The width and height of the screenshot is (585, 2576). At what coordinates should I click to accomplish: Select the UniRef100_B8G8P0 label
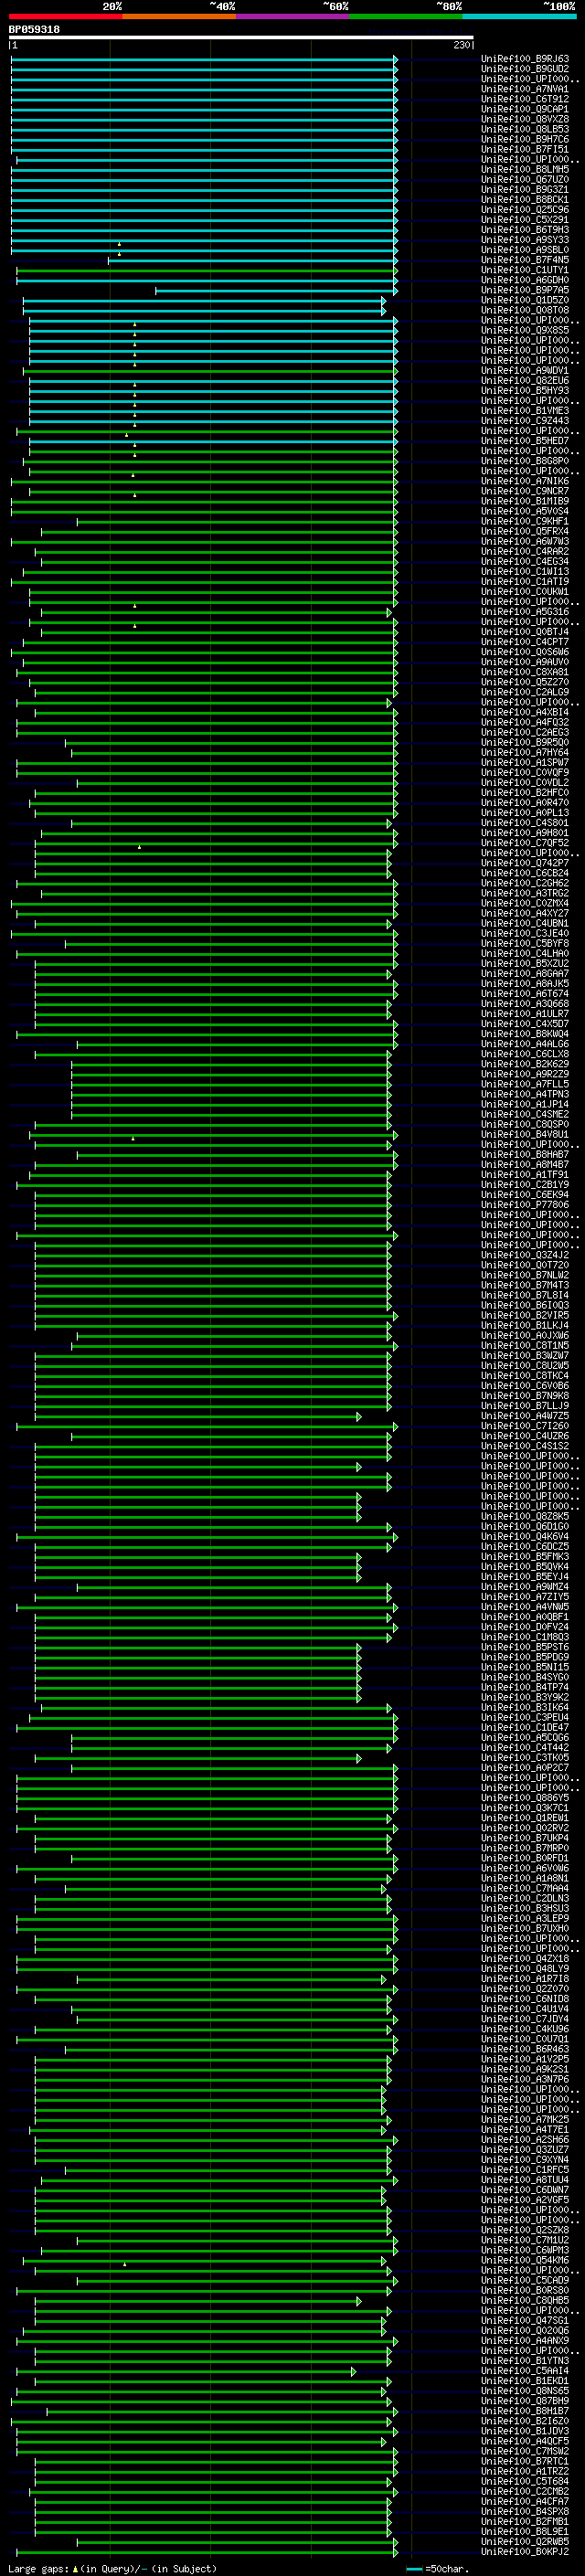525,461
